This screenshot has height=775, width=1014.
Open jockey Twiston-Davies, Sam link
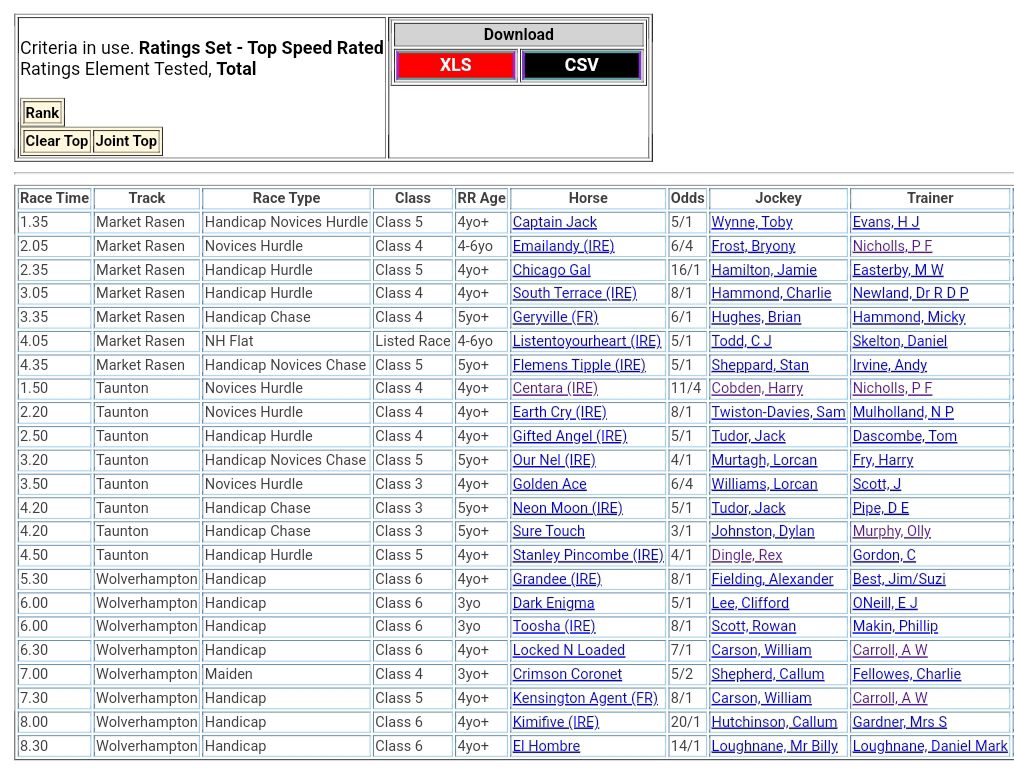tap(778, 412)
